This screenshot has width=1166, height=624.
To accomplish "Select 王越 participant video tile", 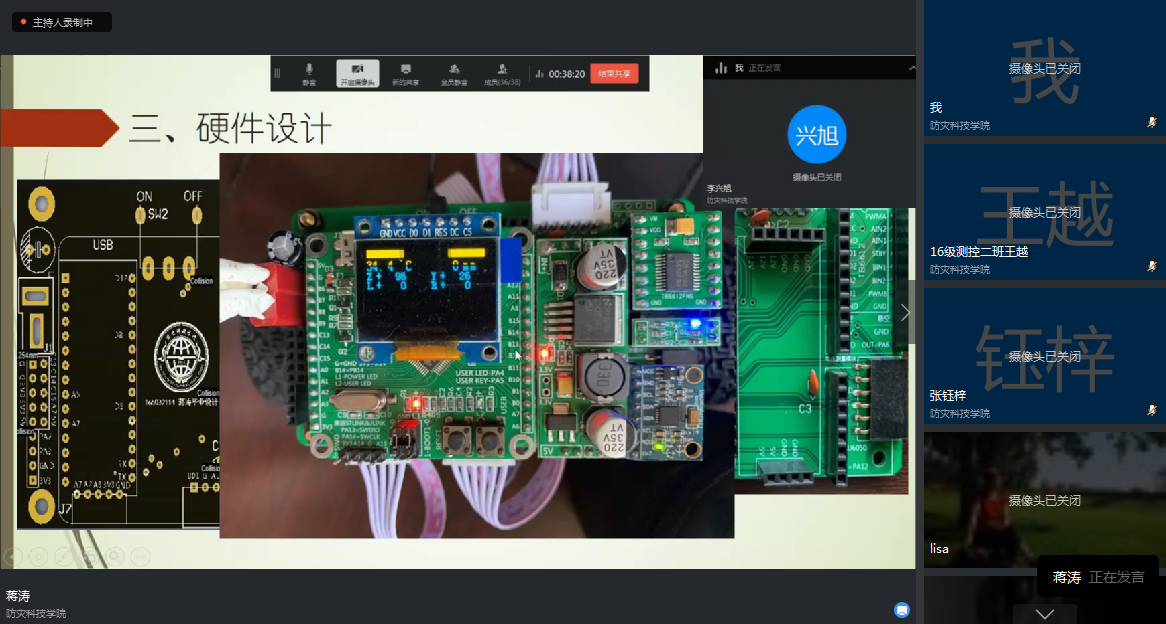I will click(x=1044, y=212).
